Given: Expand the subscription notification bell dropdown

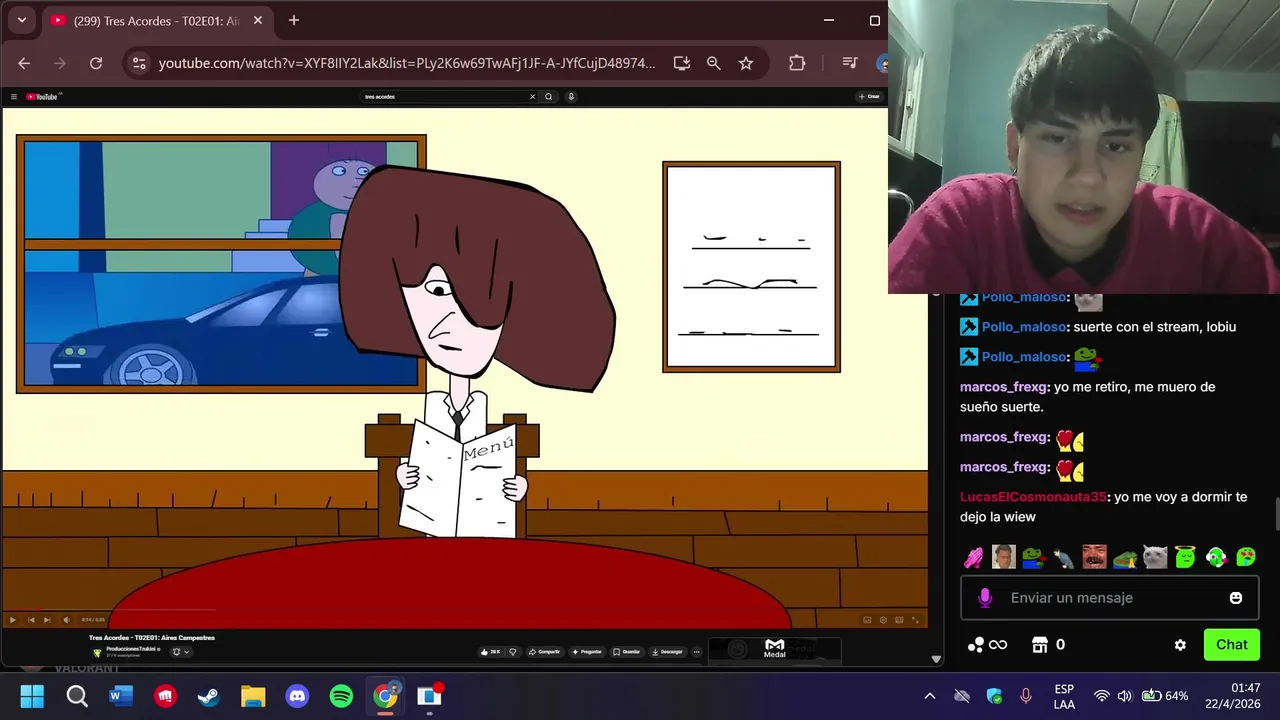Looking at the screenshot, I should coord(180,652).
